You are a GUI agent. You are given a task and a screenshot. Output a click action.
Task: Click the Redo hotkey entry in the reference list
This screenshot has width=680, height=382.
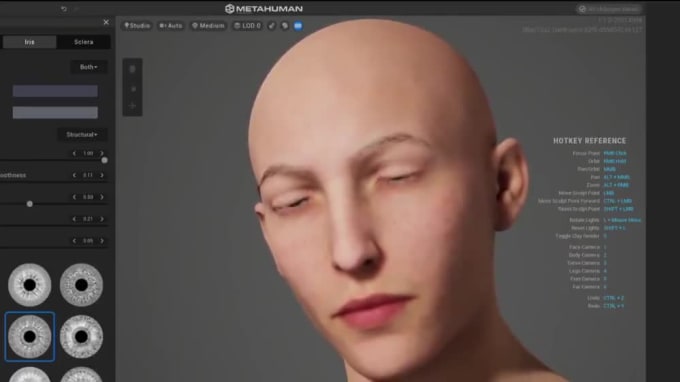point(605,306)
